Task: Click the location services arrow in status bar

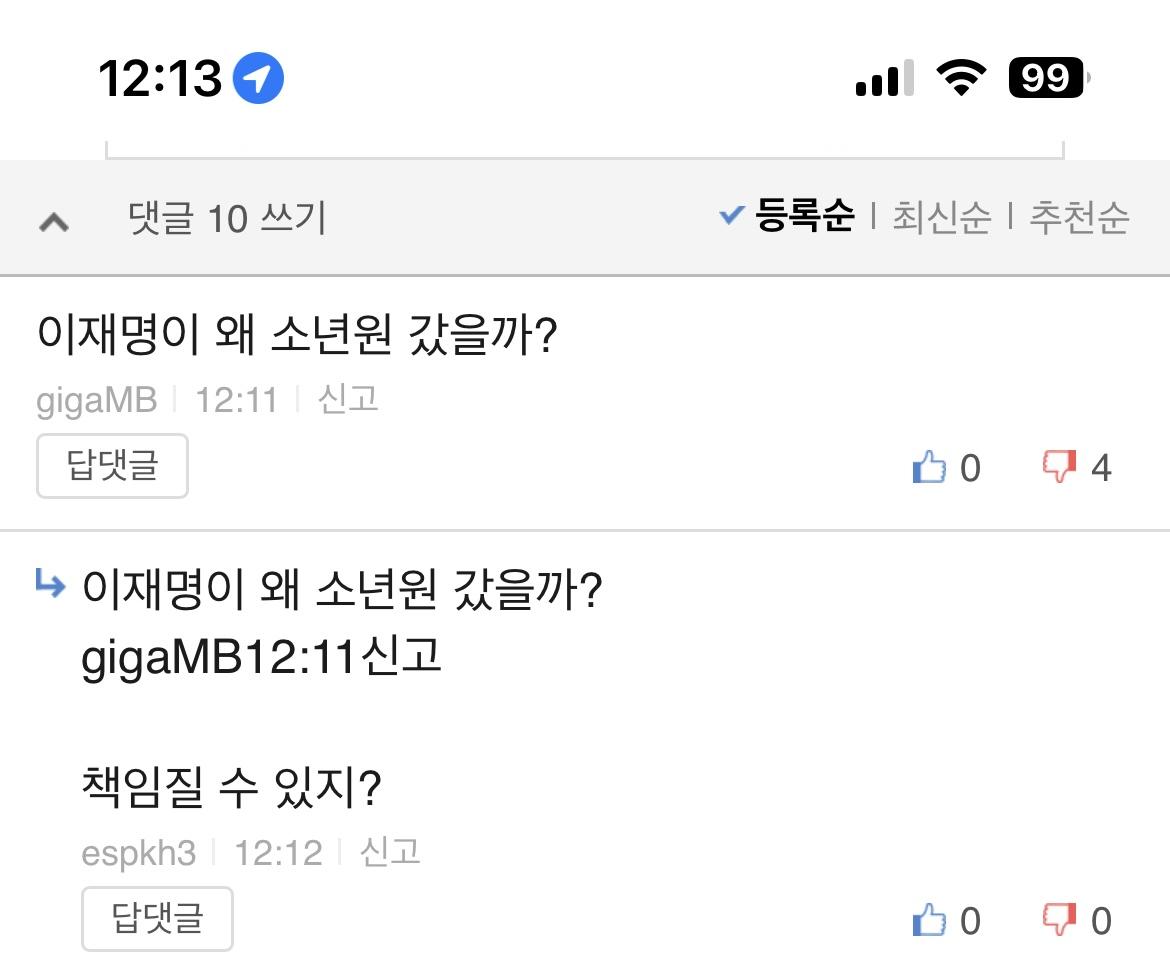Action: 257,76
